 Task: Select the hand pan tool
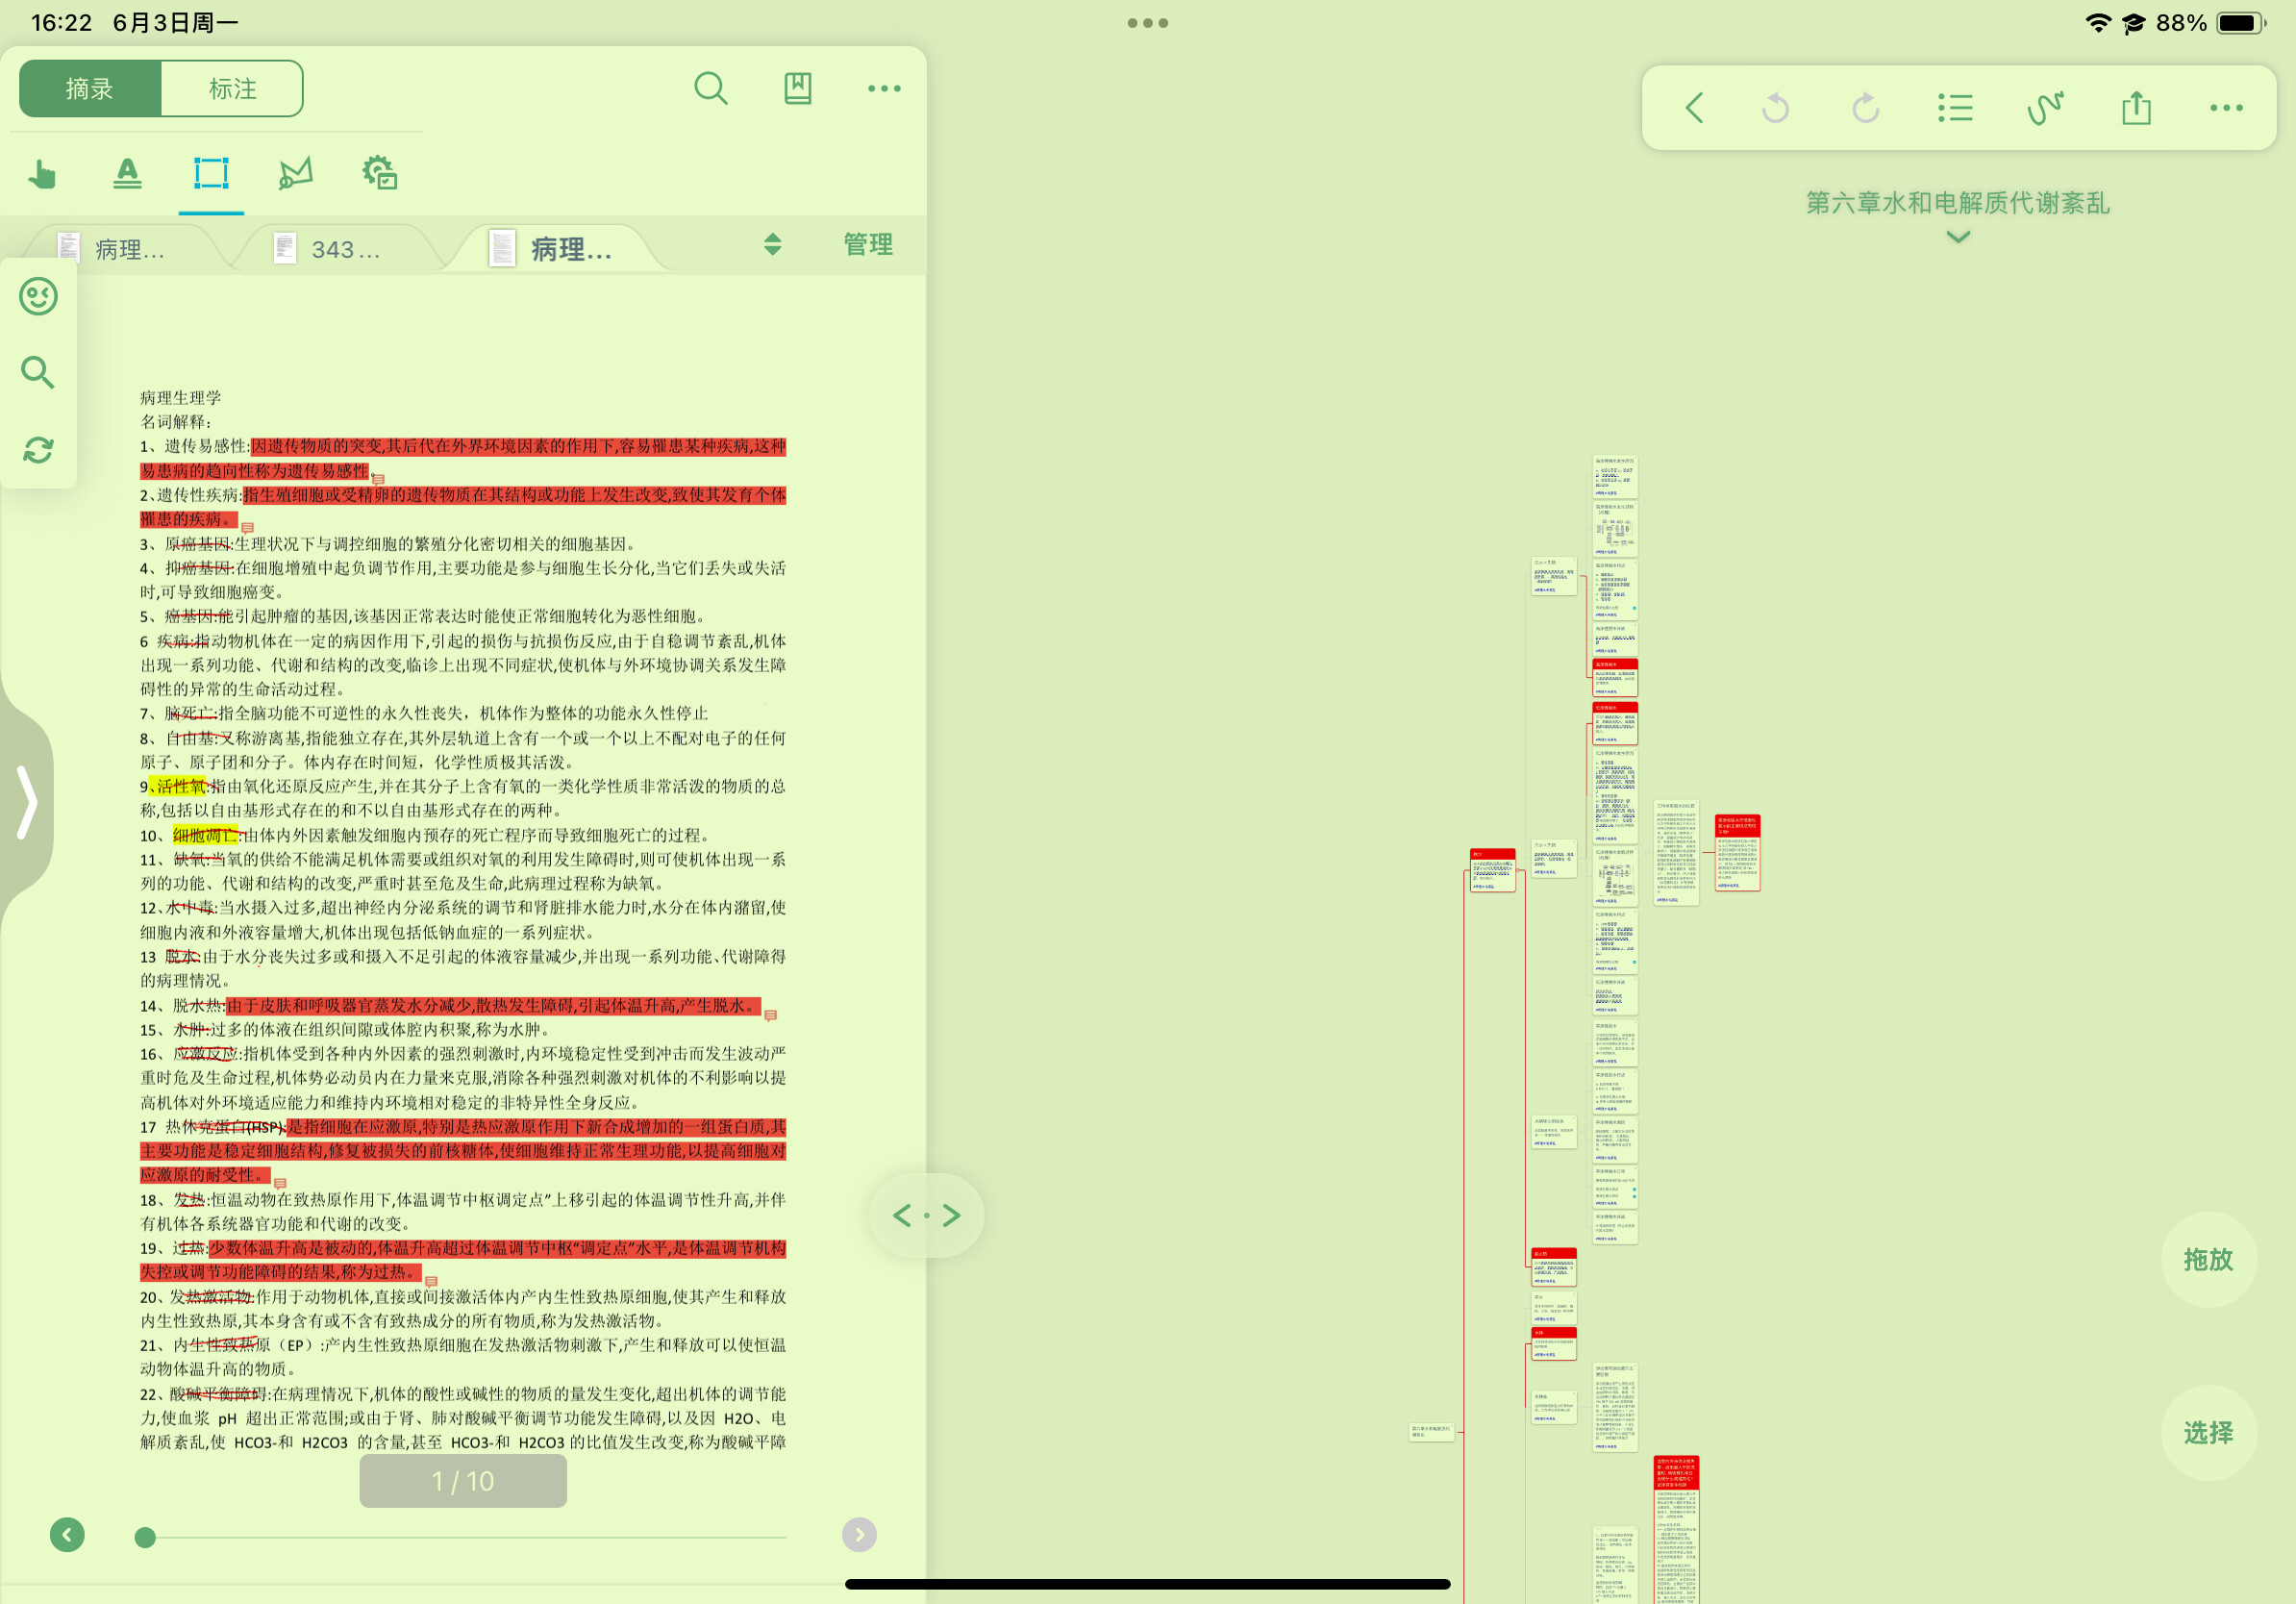pyautogui.click(x=42, y=174)
